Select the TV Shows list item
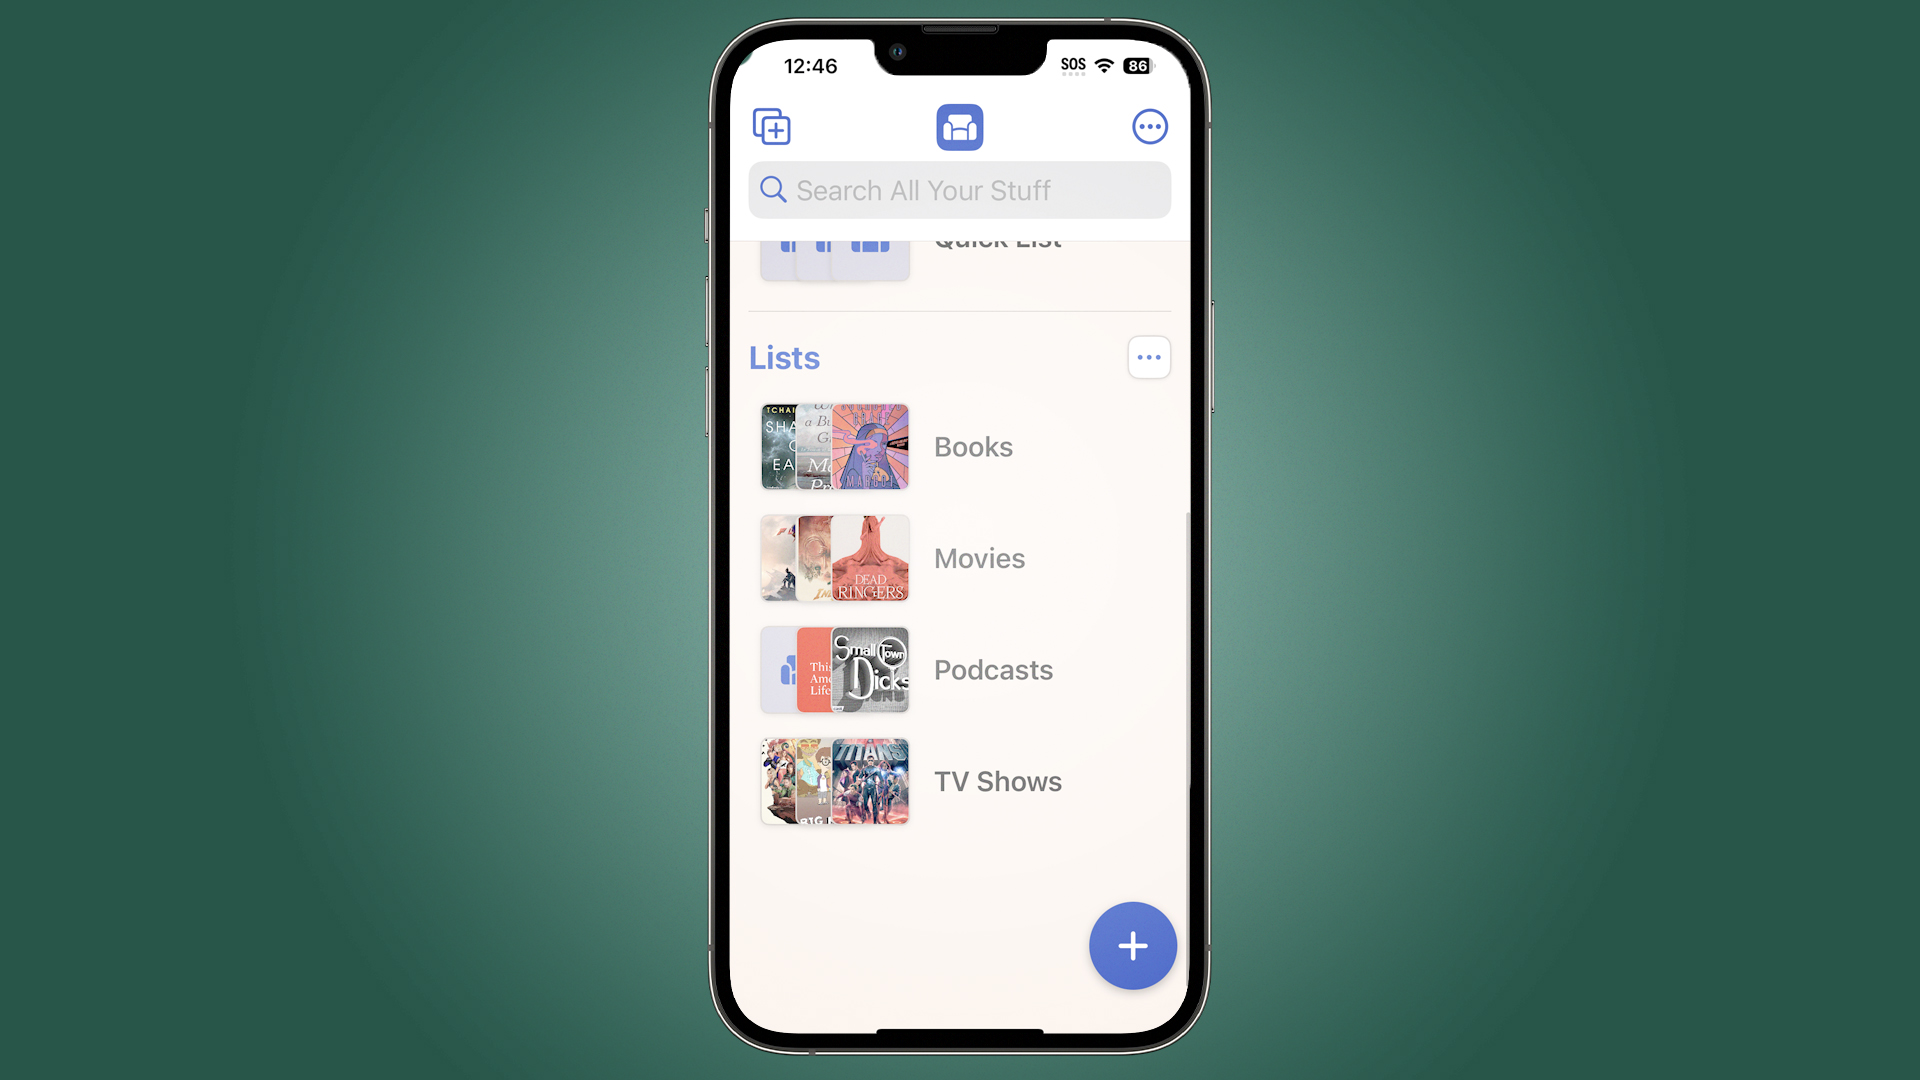Image resolution: width=1920 pixels, height=1080 pixels. tap(960, 781)
